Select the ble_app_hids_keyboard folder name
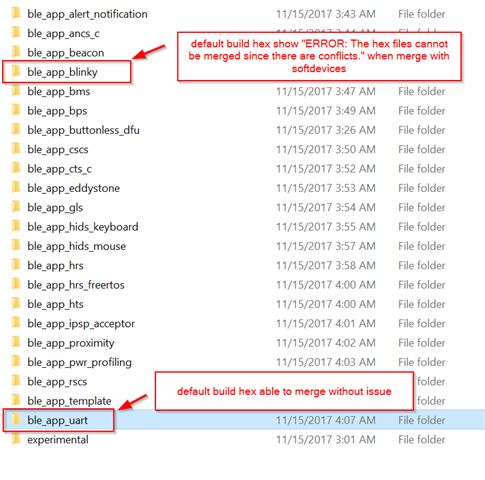The height and width of the screenshot is (480, 485). click(83, 227)
